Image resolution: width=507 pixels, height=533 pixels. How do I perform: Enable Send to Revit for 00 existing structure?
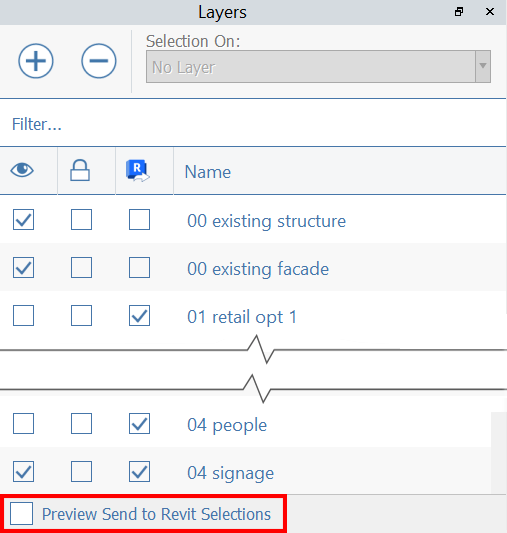click(139, 220)
